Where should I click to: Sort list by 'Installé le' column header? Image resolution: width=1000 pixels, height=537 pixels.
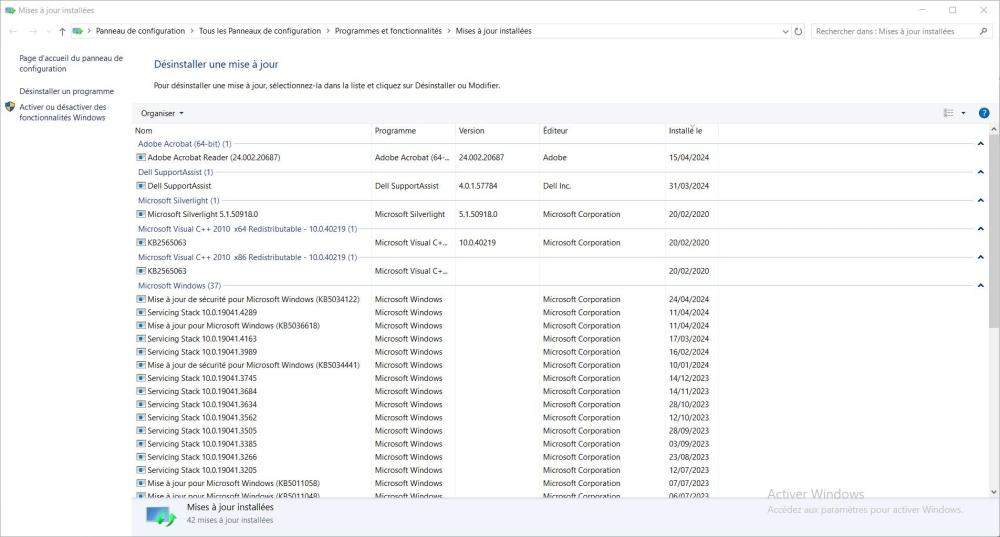(685, 131)
